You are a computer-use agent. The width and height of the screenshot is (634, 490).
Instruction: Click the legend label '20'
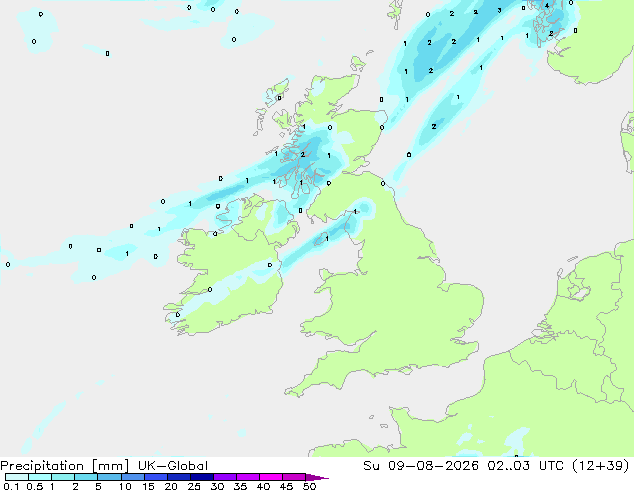click(x=171, y=486)
